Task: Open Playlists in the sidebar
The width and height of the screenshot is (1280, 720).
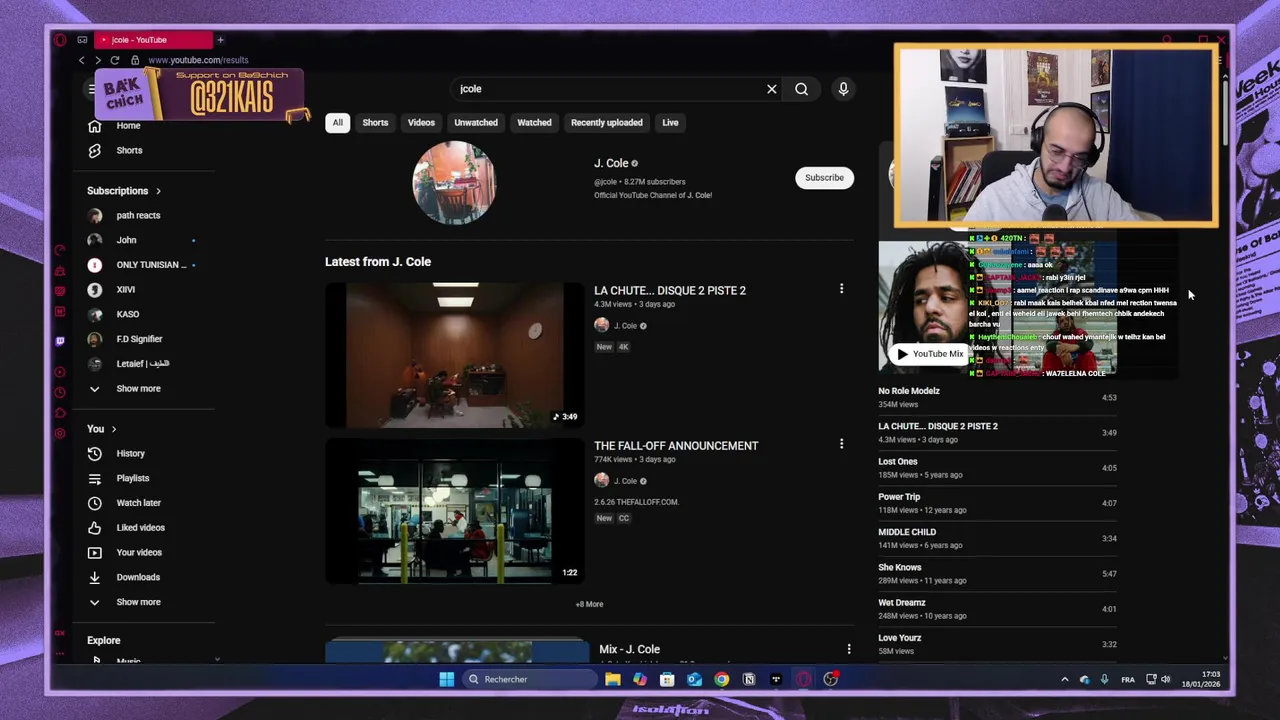Action: 132,478
